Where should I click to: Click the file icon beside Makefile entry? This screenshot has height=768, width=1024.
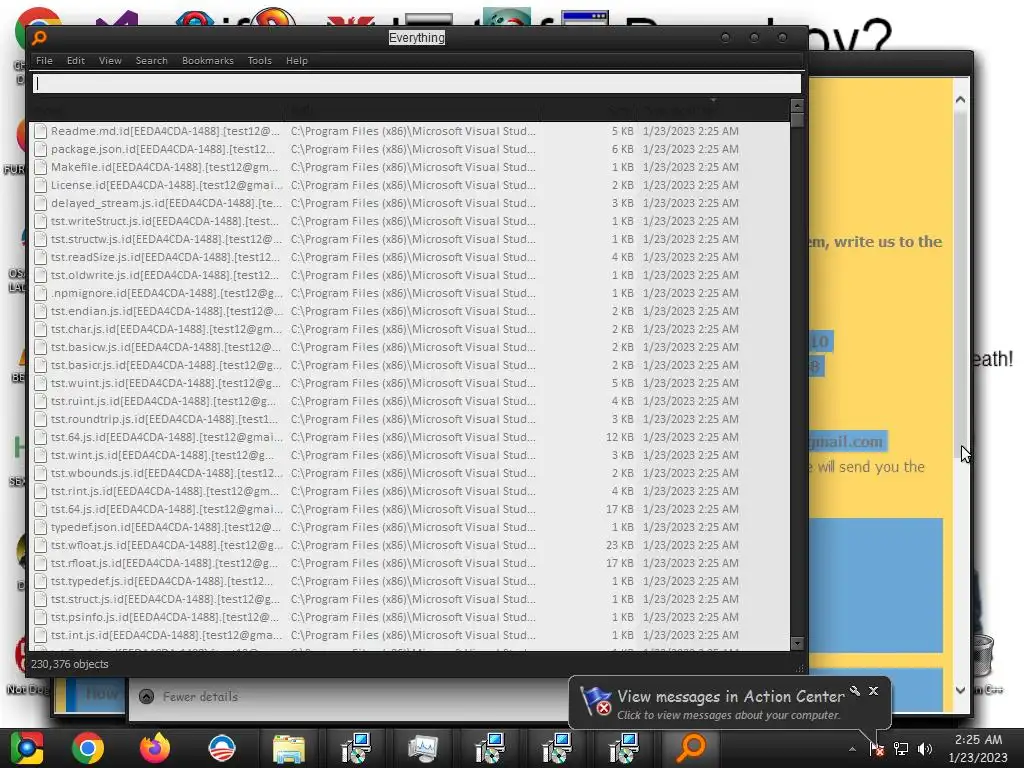tap(40, 167)
